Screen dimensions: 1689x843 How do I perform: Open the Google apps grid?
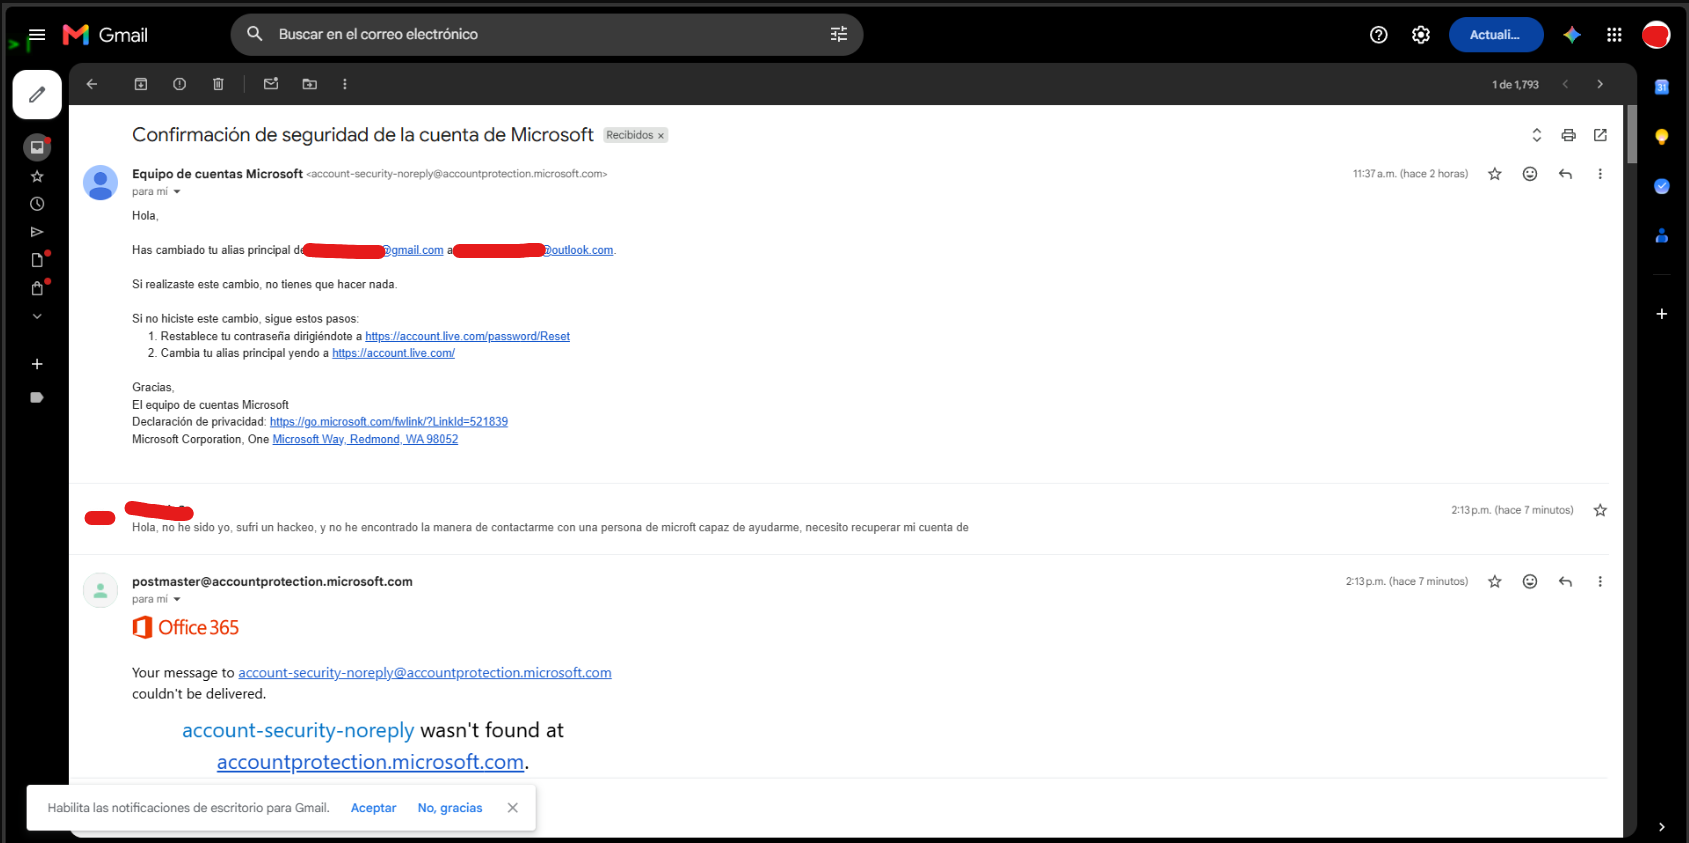click(x=1614, y=35)
